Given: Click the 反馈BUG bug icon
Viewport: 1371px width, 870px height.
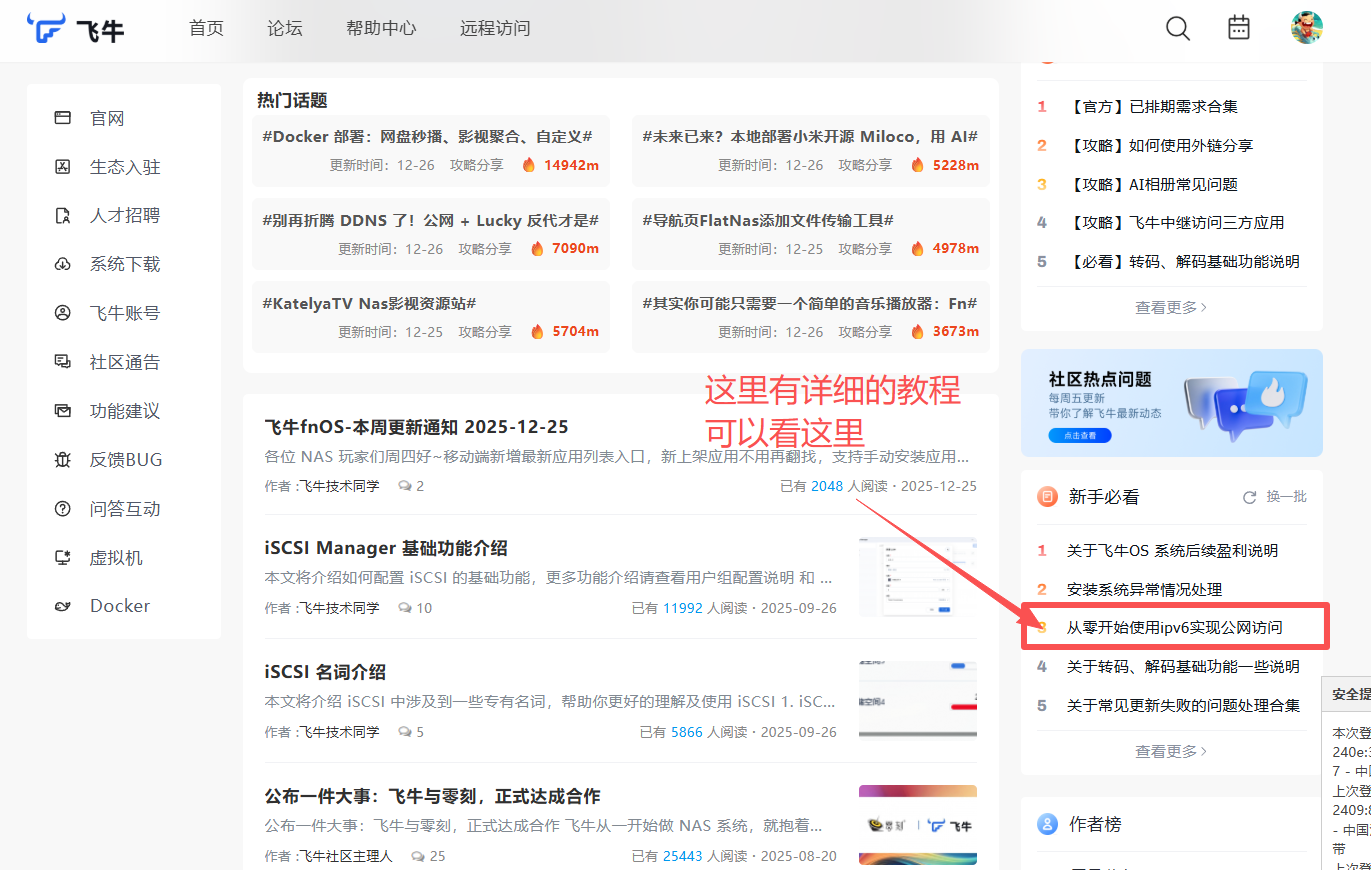Looking at the screenshot, I should click(x=63, y=460).
